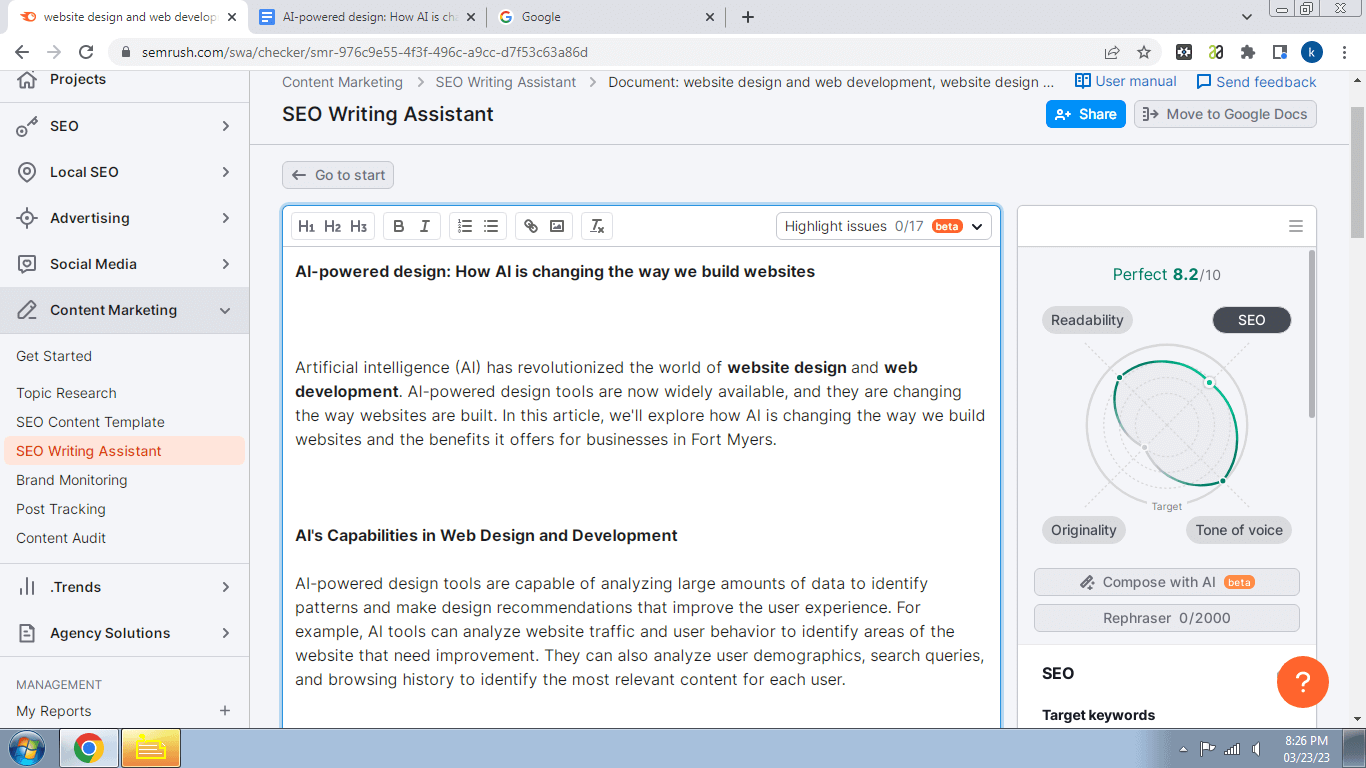This screenshot has height=768, width=1366.
Task: Expand the Social Media sidebar section
Action: [124, 264]
